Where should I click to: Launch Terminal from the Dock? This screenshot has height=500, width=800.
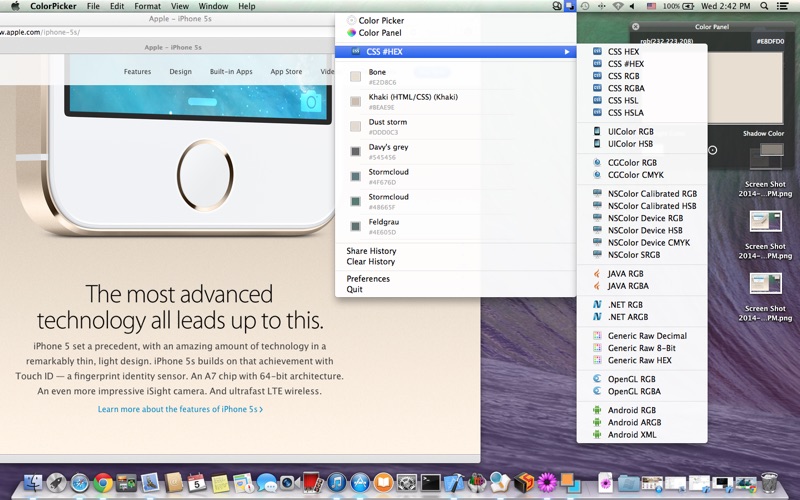430,482
